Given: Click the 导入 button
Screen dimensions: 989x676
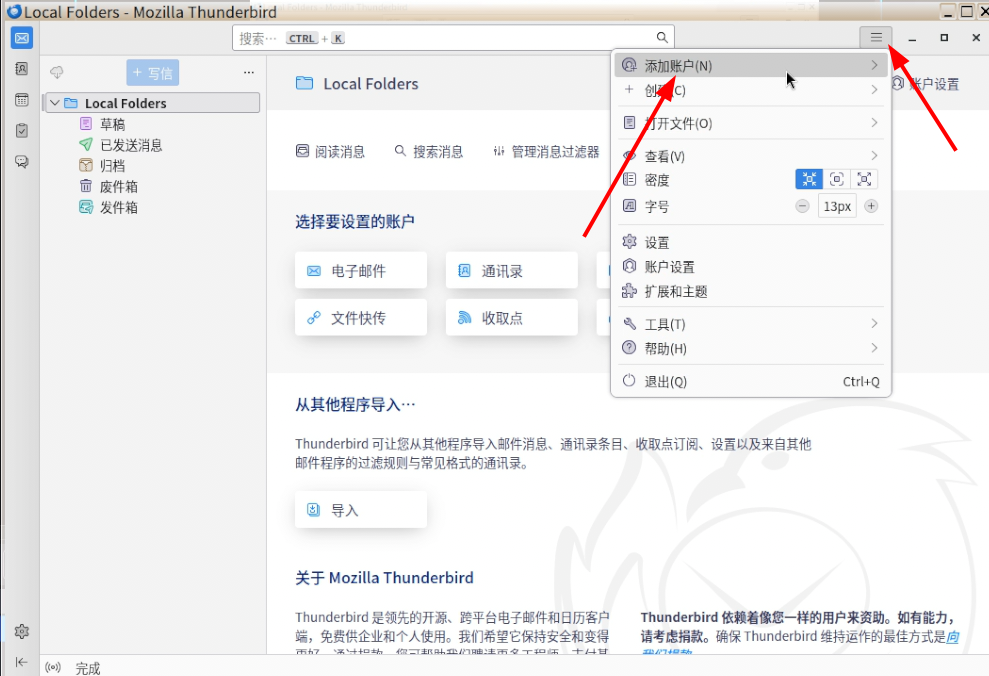Looking at the screenshot, I should (361, 510).
